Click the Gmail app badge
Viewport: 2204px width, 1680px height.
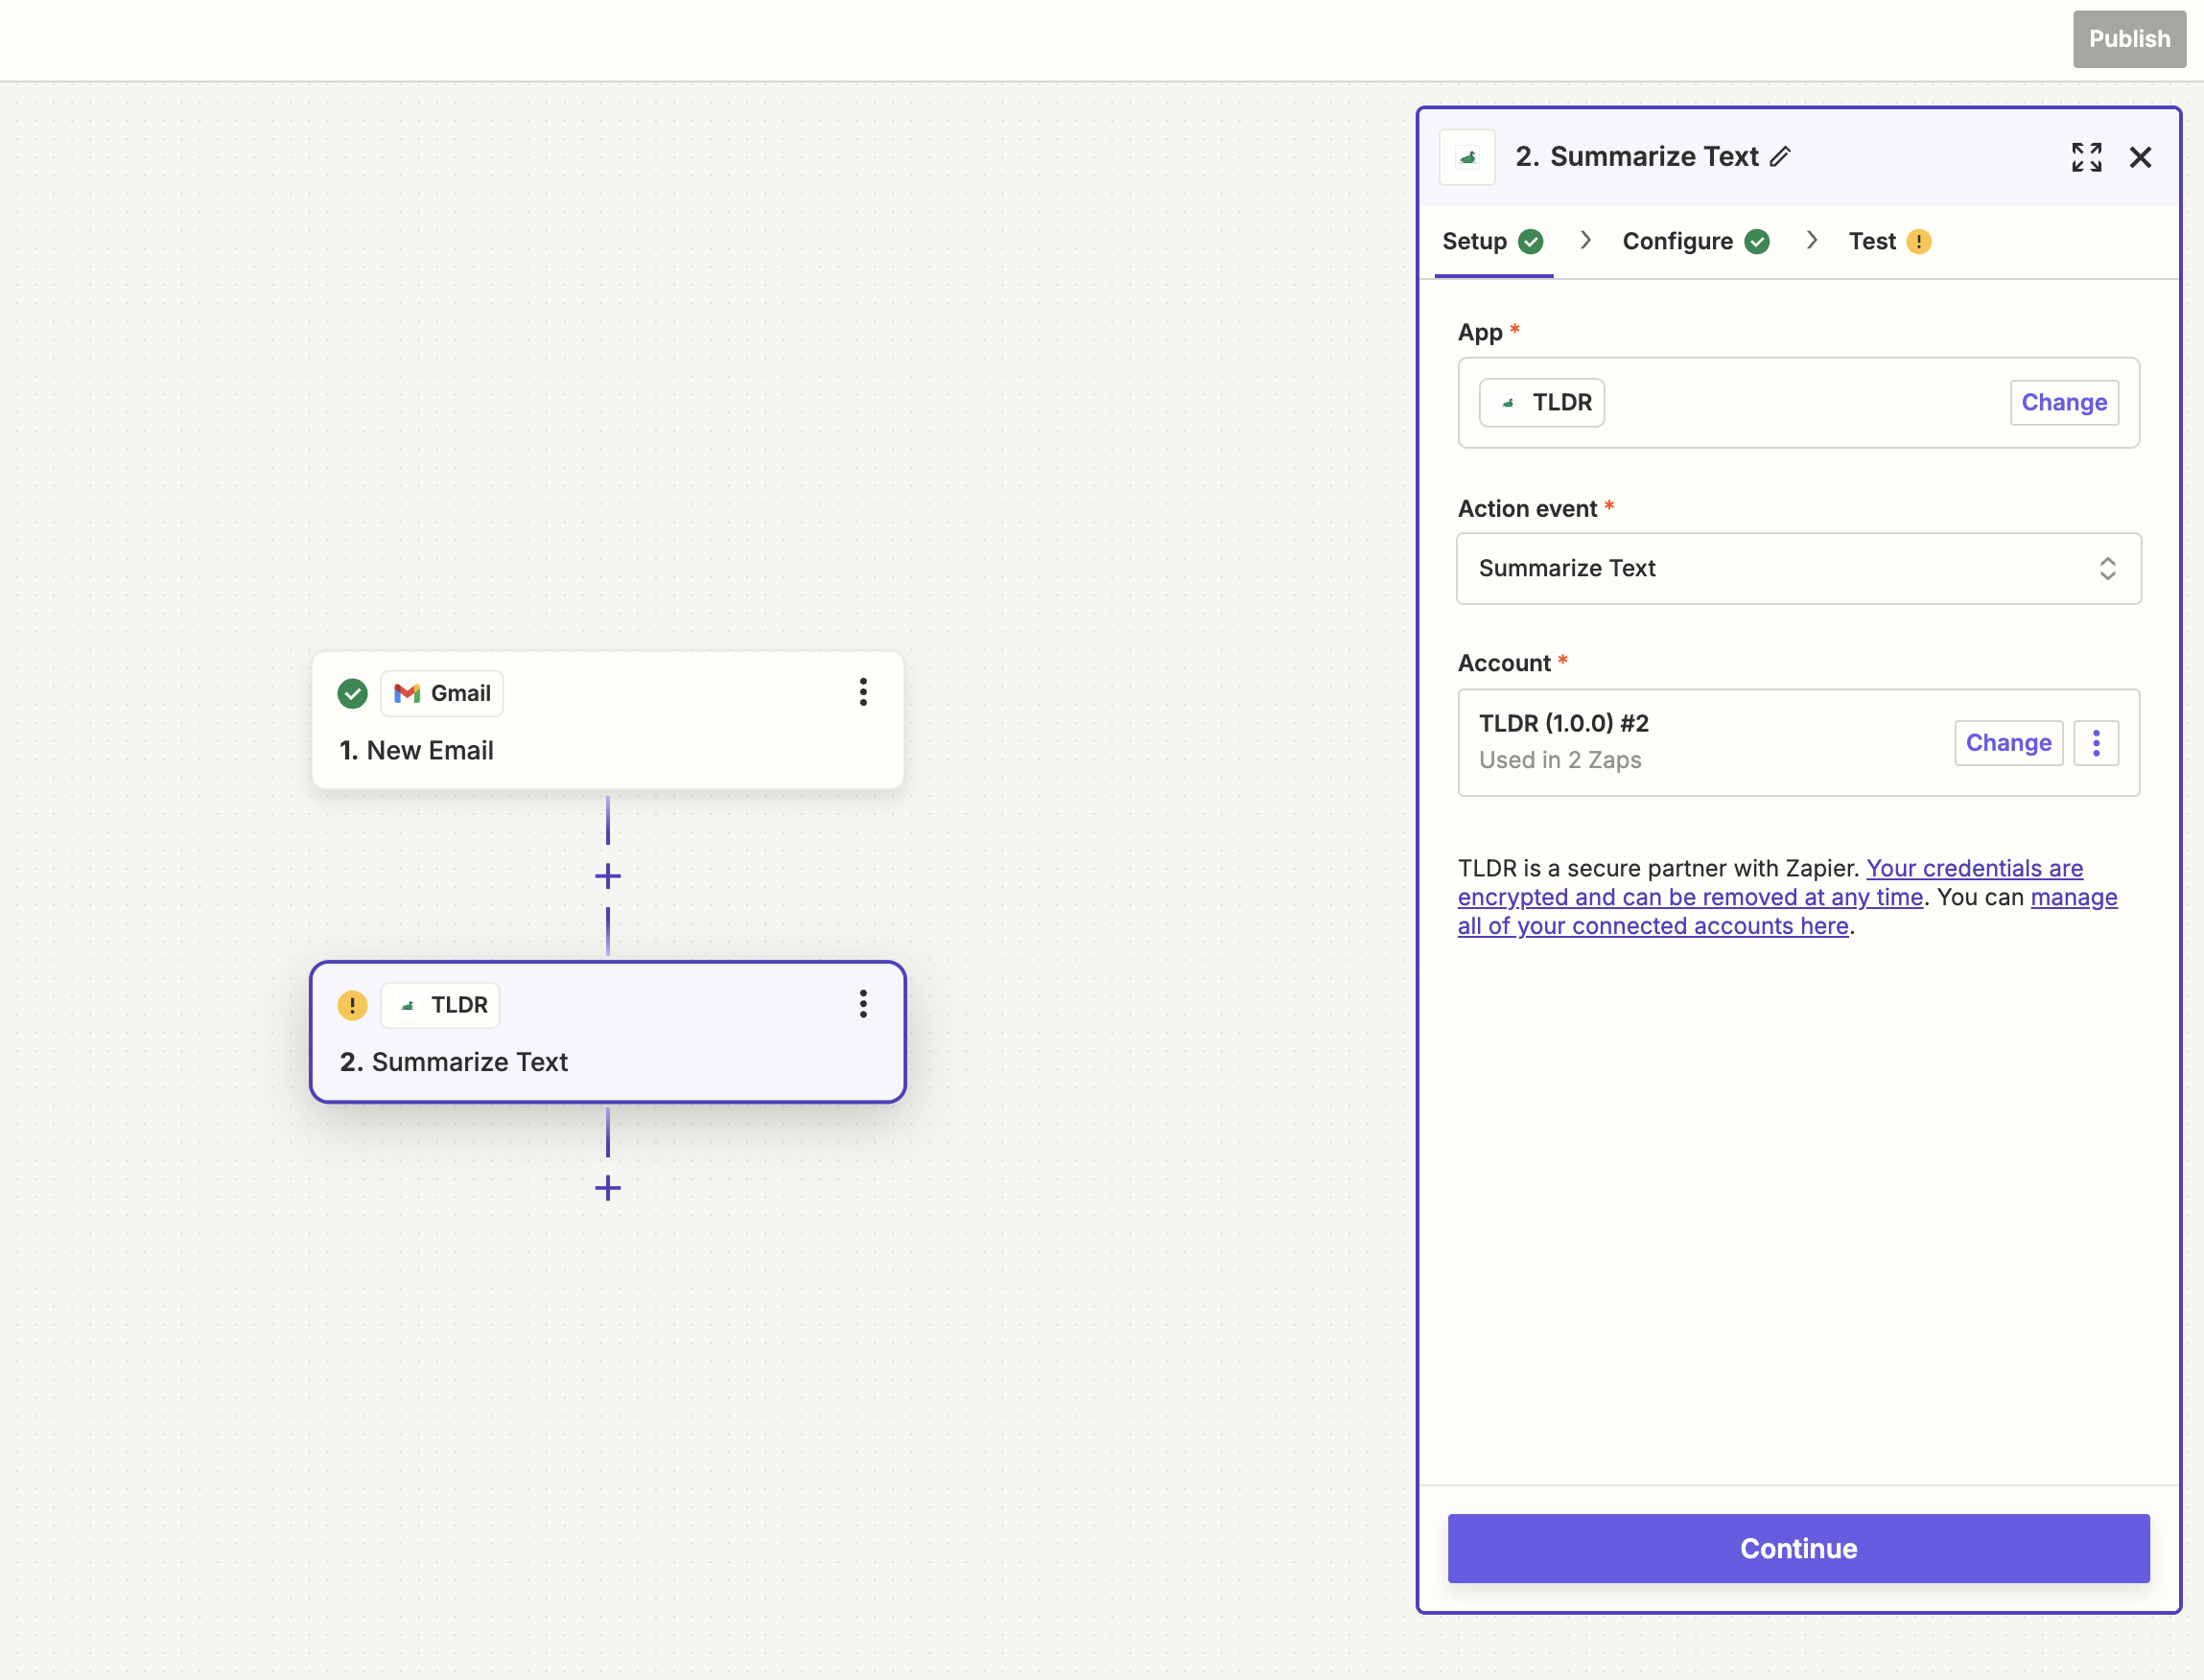pyautogui.click(x=442, y=693)
